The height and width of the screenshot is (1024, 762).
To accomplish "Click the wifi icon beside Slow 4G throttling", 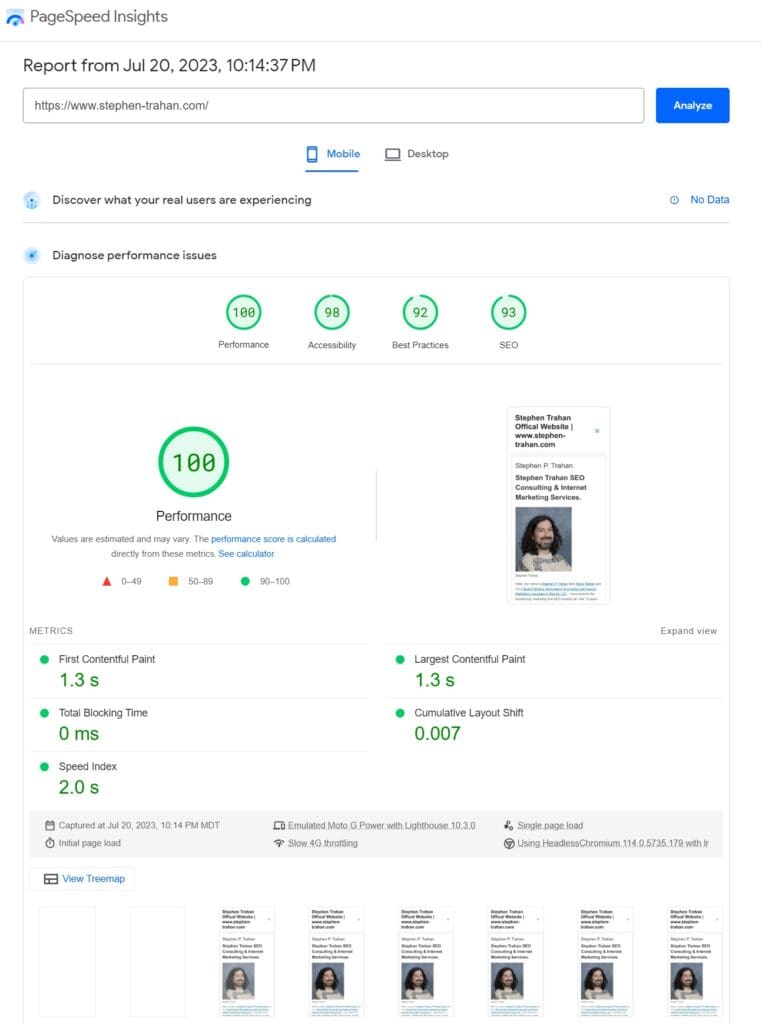I will (x=279, y=843).
